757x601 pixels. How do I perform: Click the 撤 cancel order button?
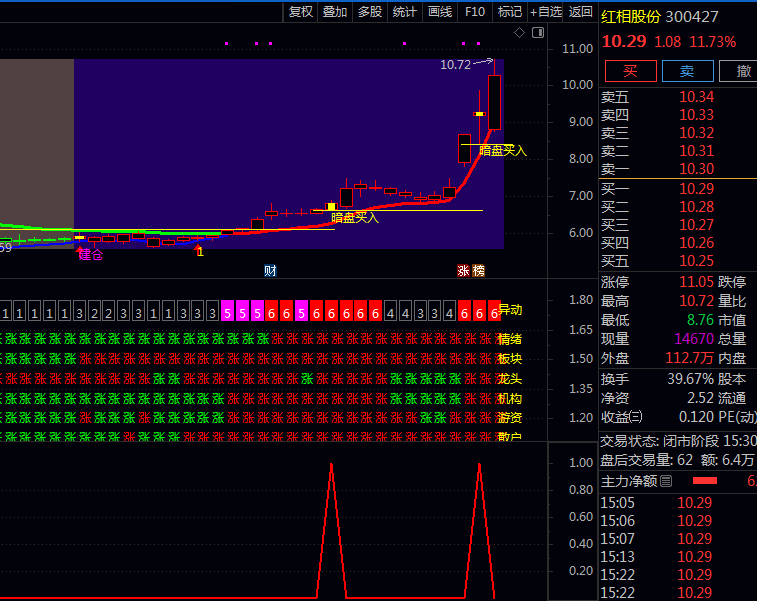740,71
